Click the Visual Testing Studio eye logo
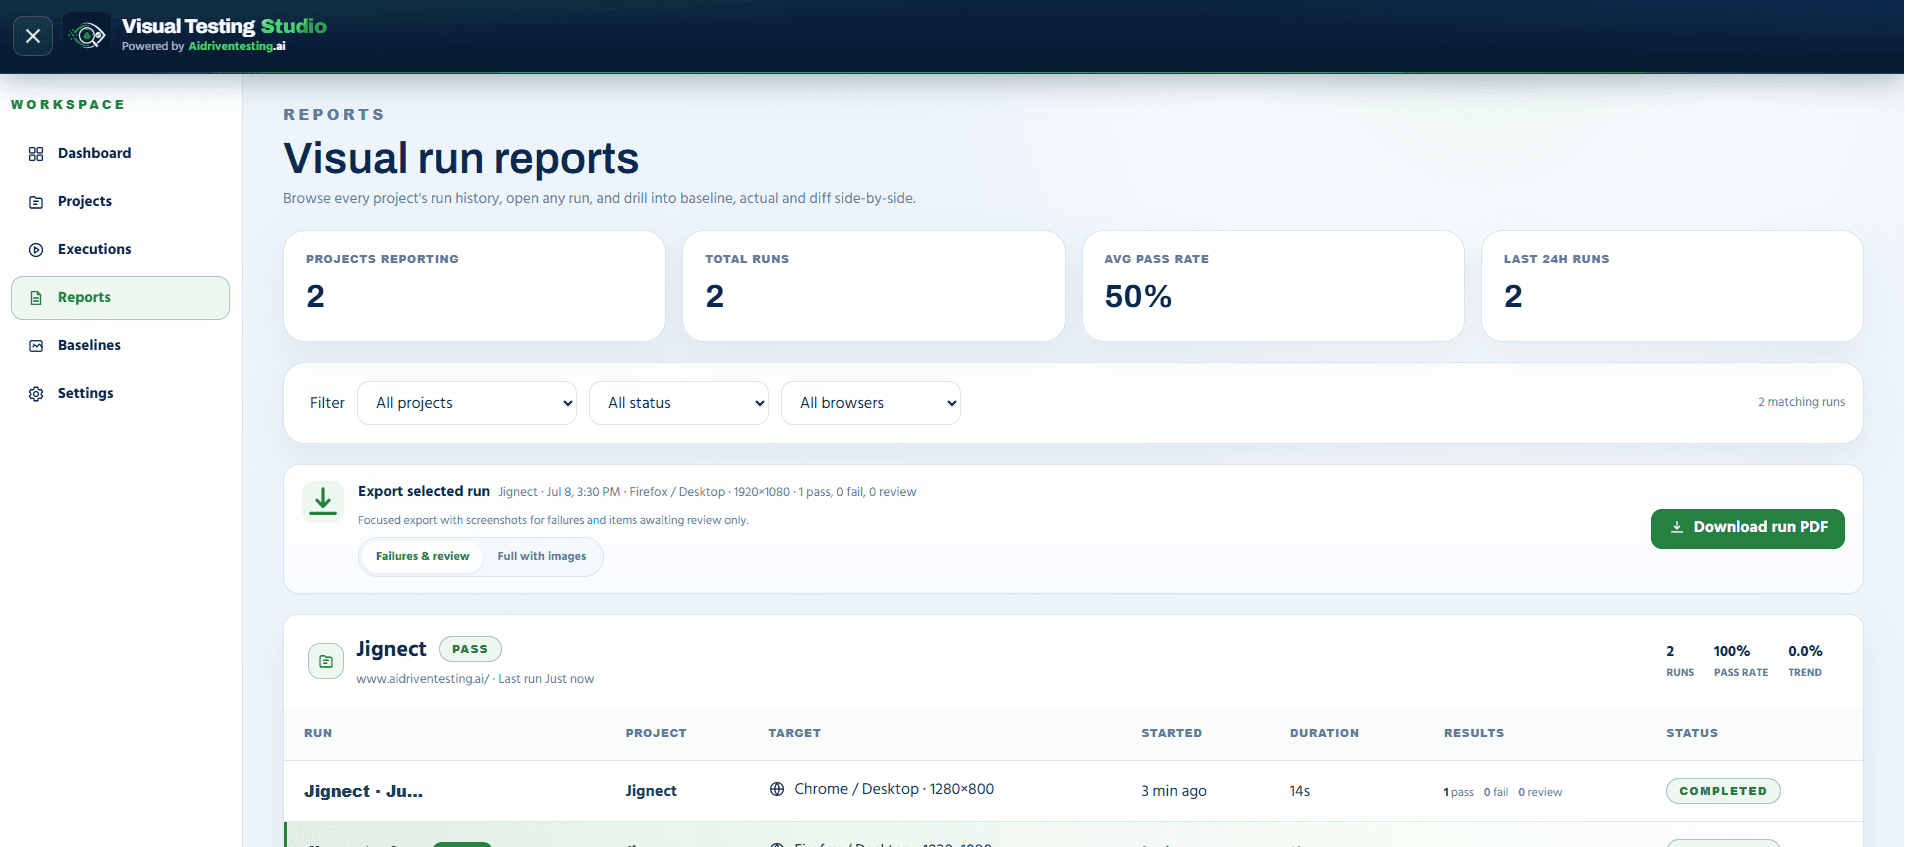 coord(87,36)
